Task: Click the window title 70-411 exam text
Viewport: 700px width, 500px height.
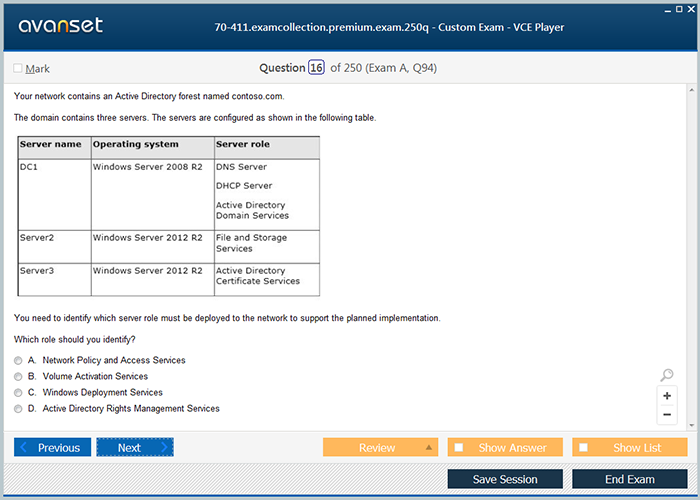Action: click(389, 27)
